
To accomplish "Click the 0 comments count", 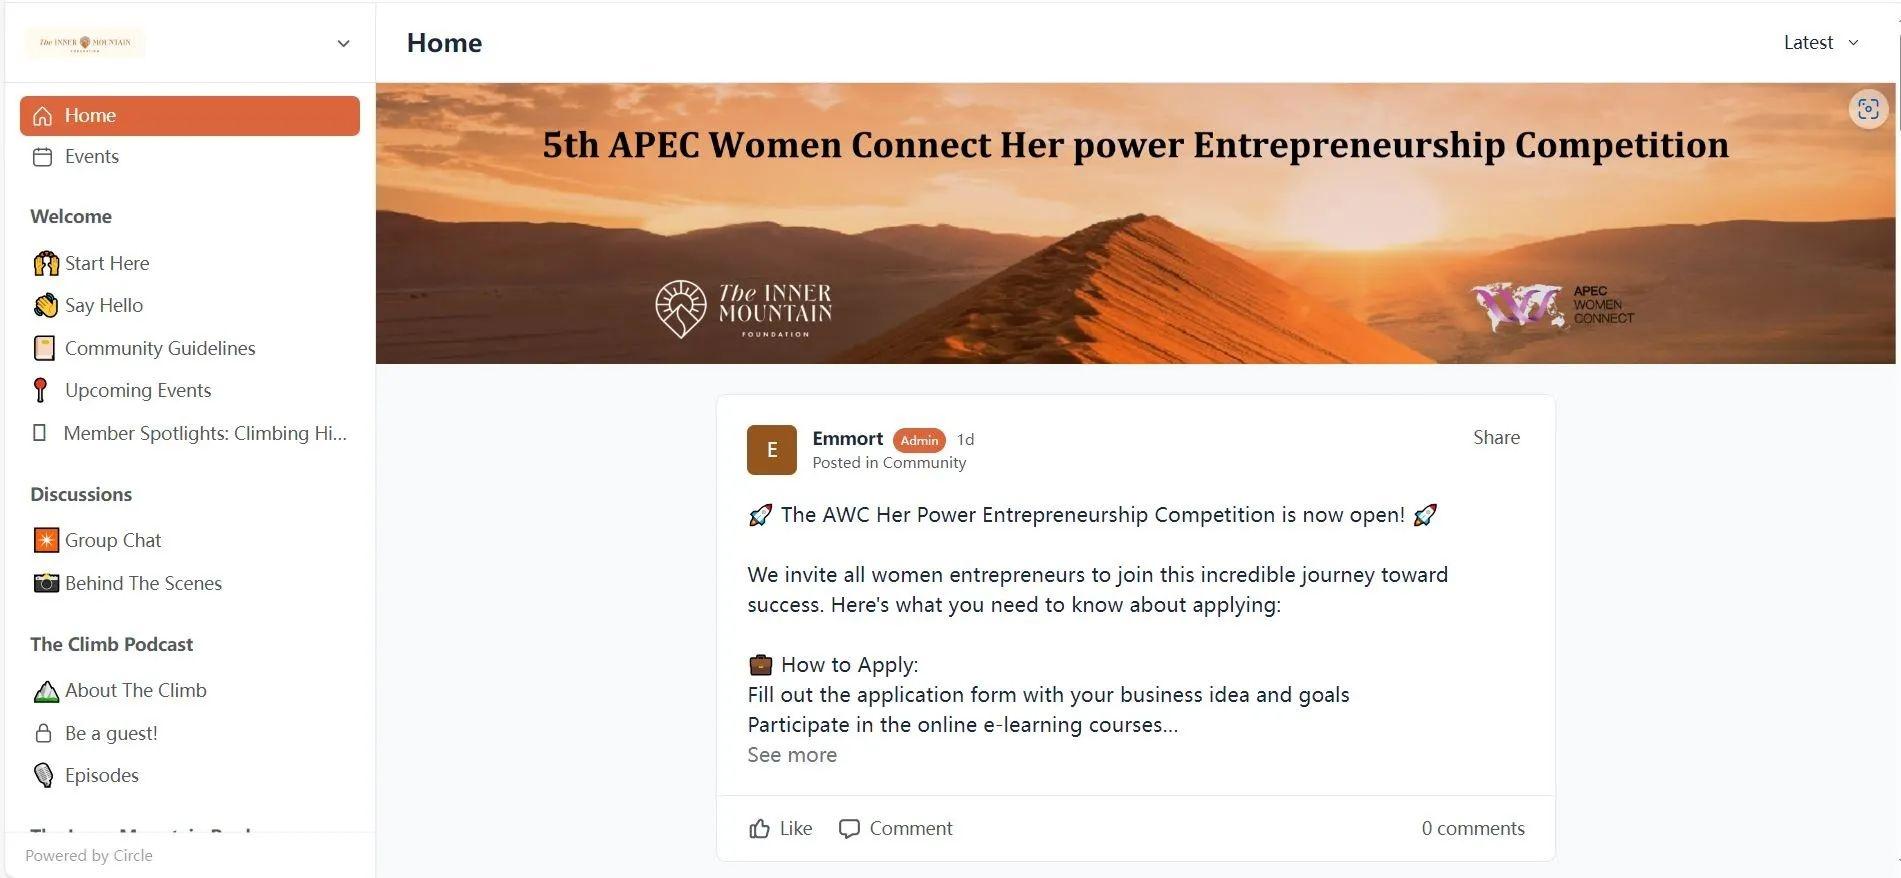I will coord(1472,829).
